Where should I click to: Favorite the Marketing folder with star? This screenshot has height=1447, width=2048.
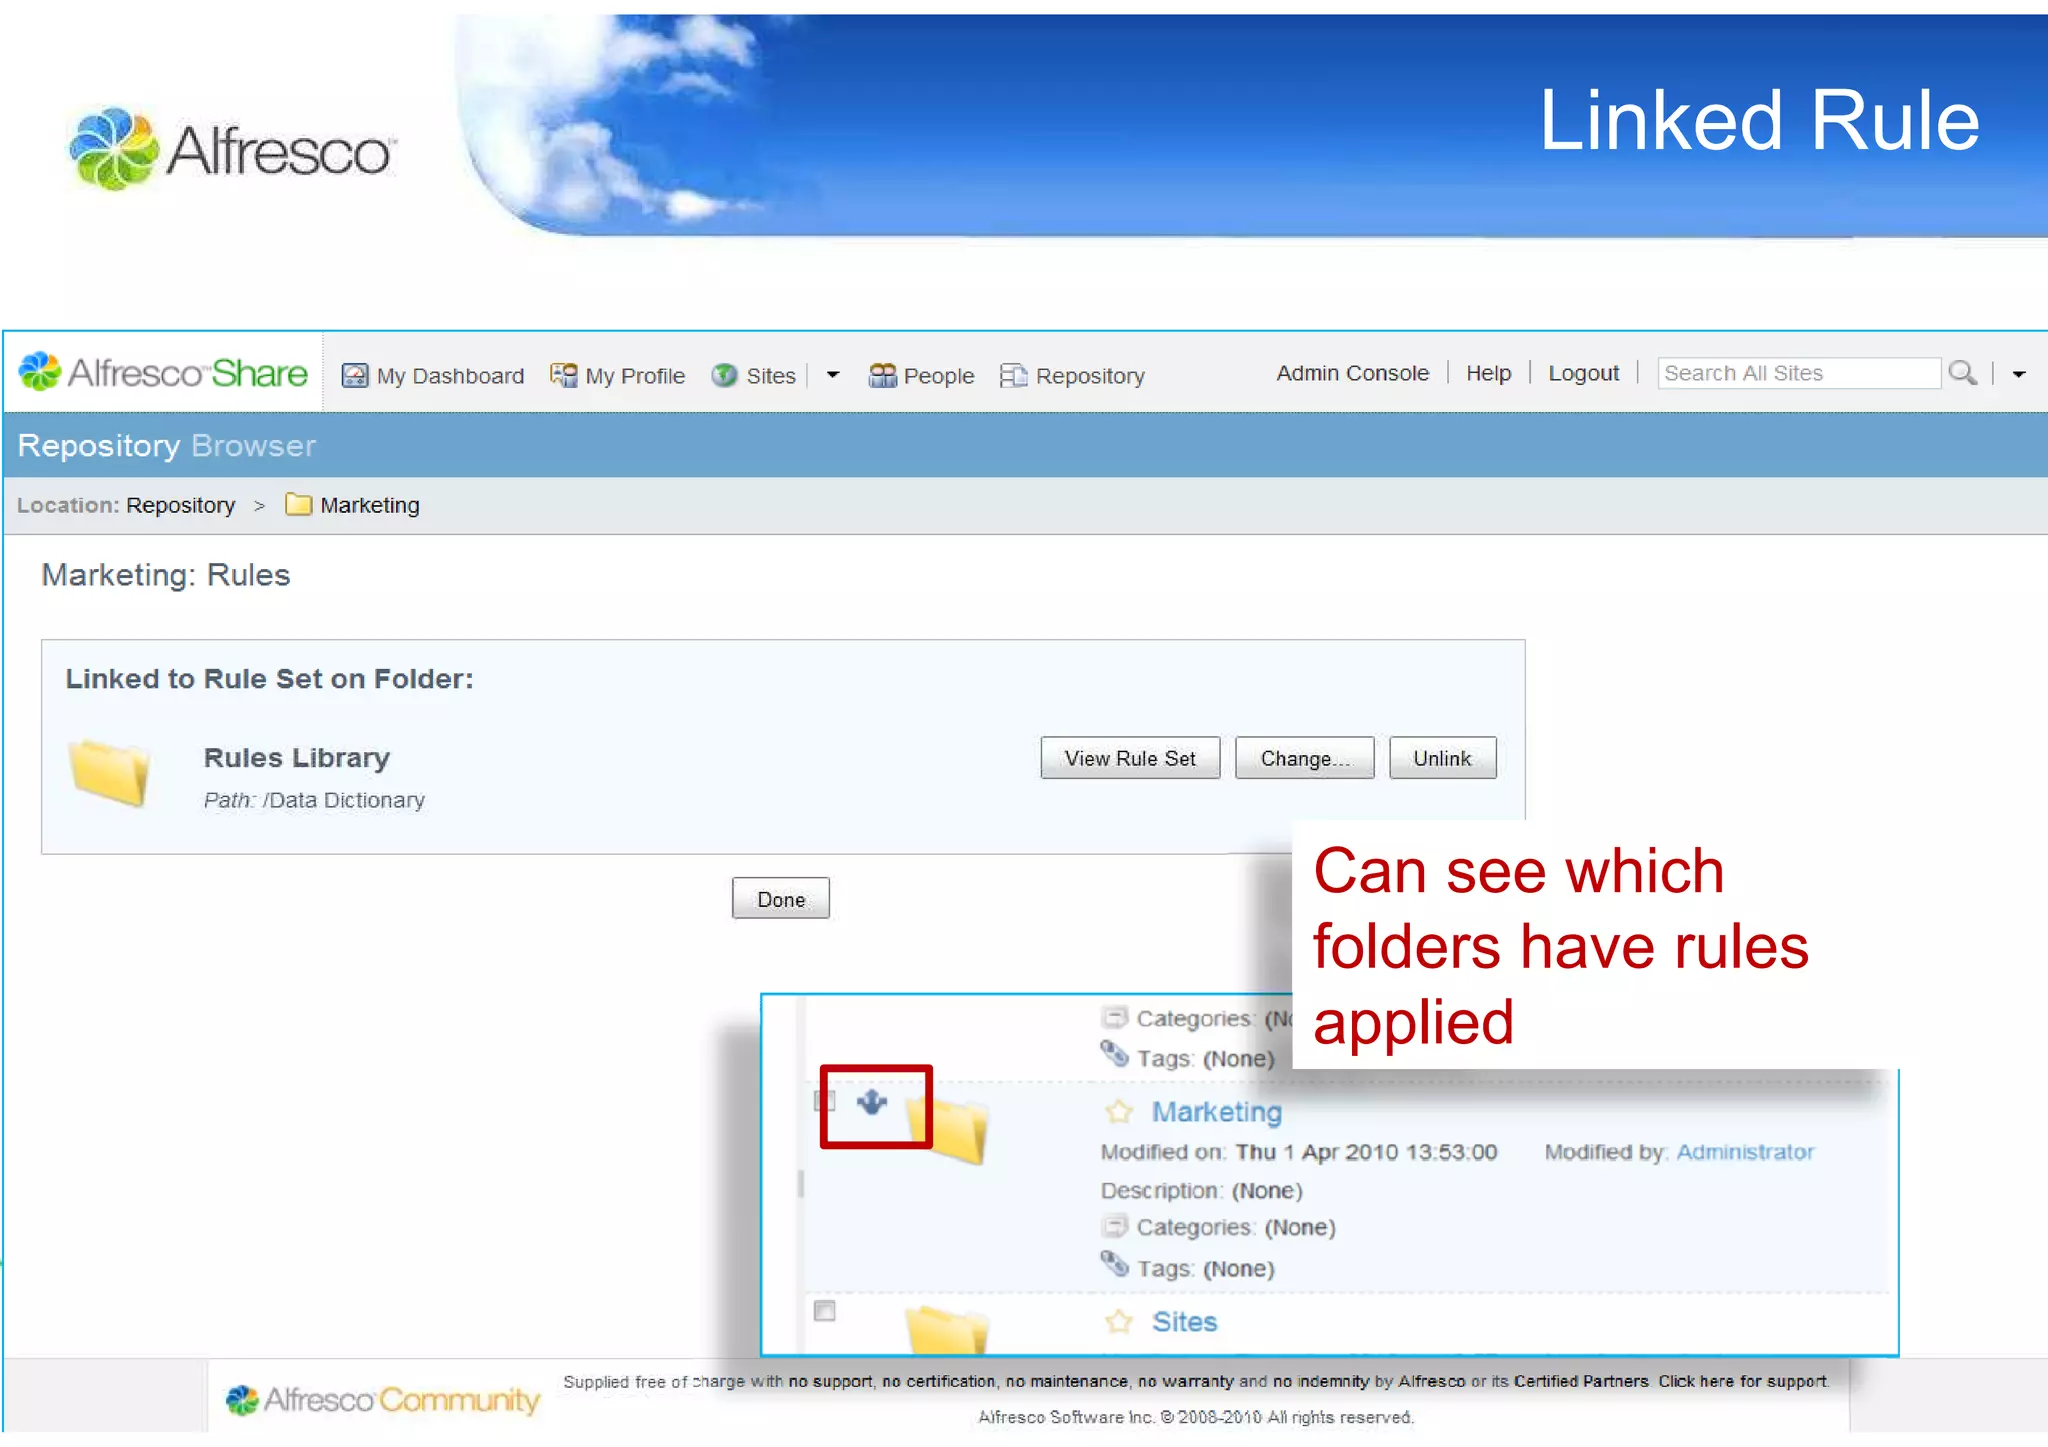[1119, 1111]
